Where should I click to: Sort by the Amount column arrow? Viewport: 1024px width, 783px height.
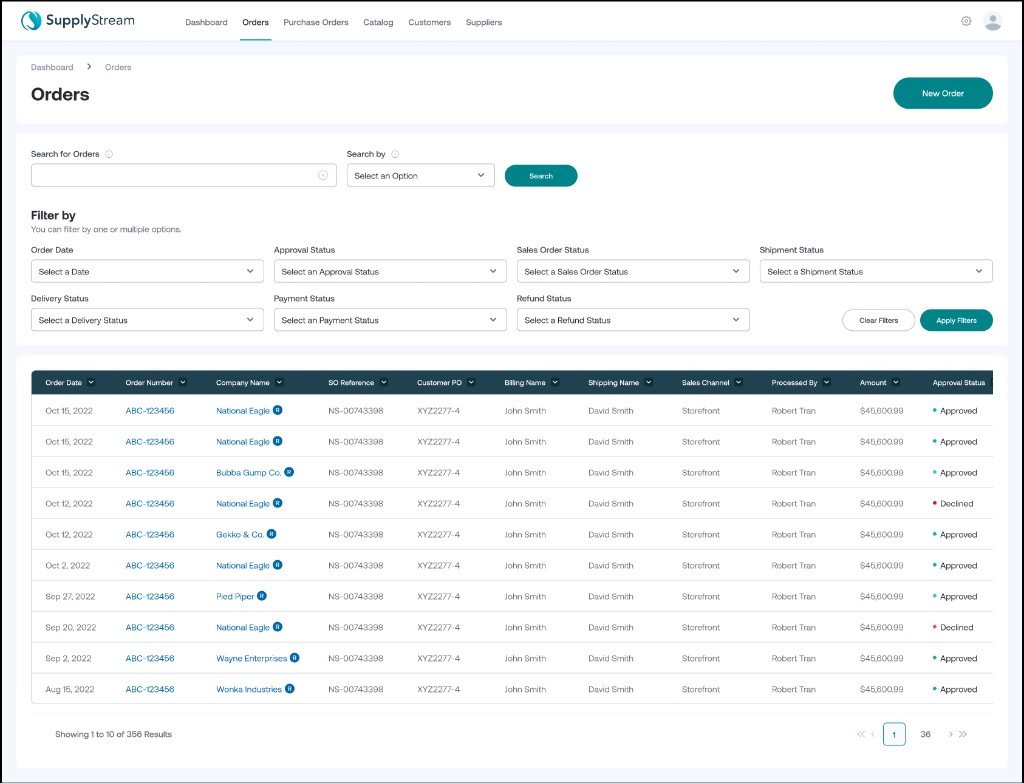896,382
